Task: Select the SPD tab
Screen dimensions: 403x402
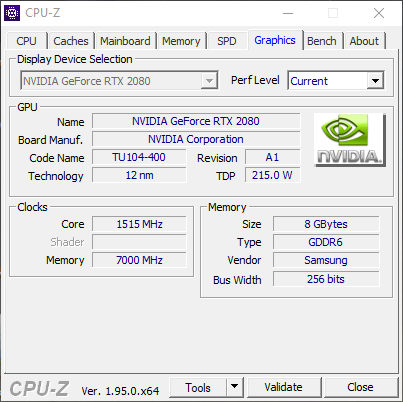Action: 227,41
